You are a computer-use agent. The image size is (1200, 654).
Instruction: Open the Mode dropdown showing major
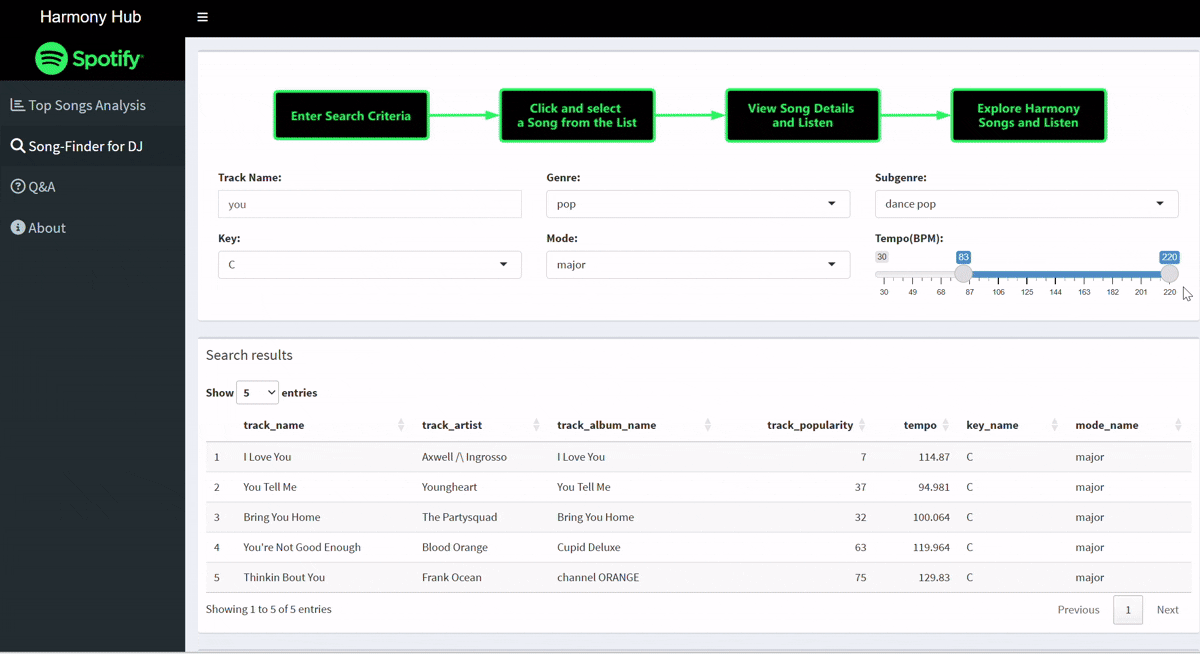click(x=698, y=265)
